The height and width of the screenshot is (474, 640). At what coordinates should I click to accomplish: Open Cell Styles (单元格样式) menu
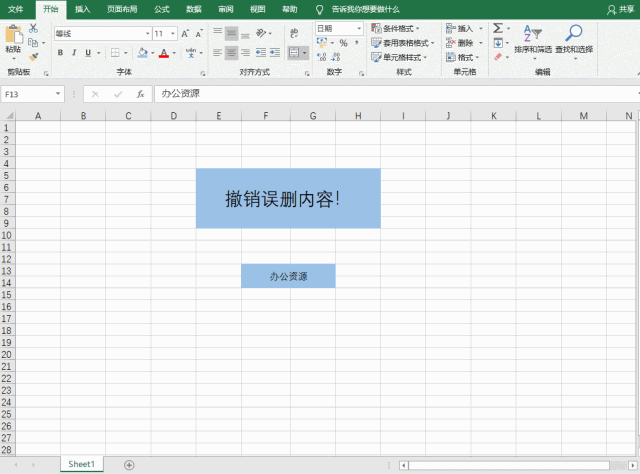[399, 57]
